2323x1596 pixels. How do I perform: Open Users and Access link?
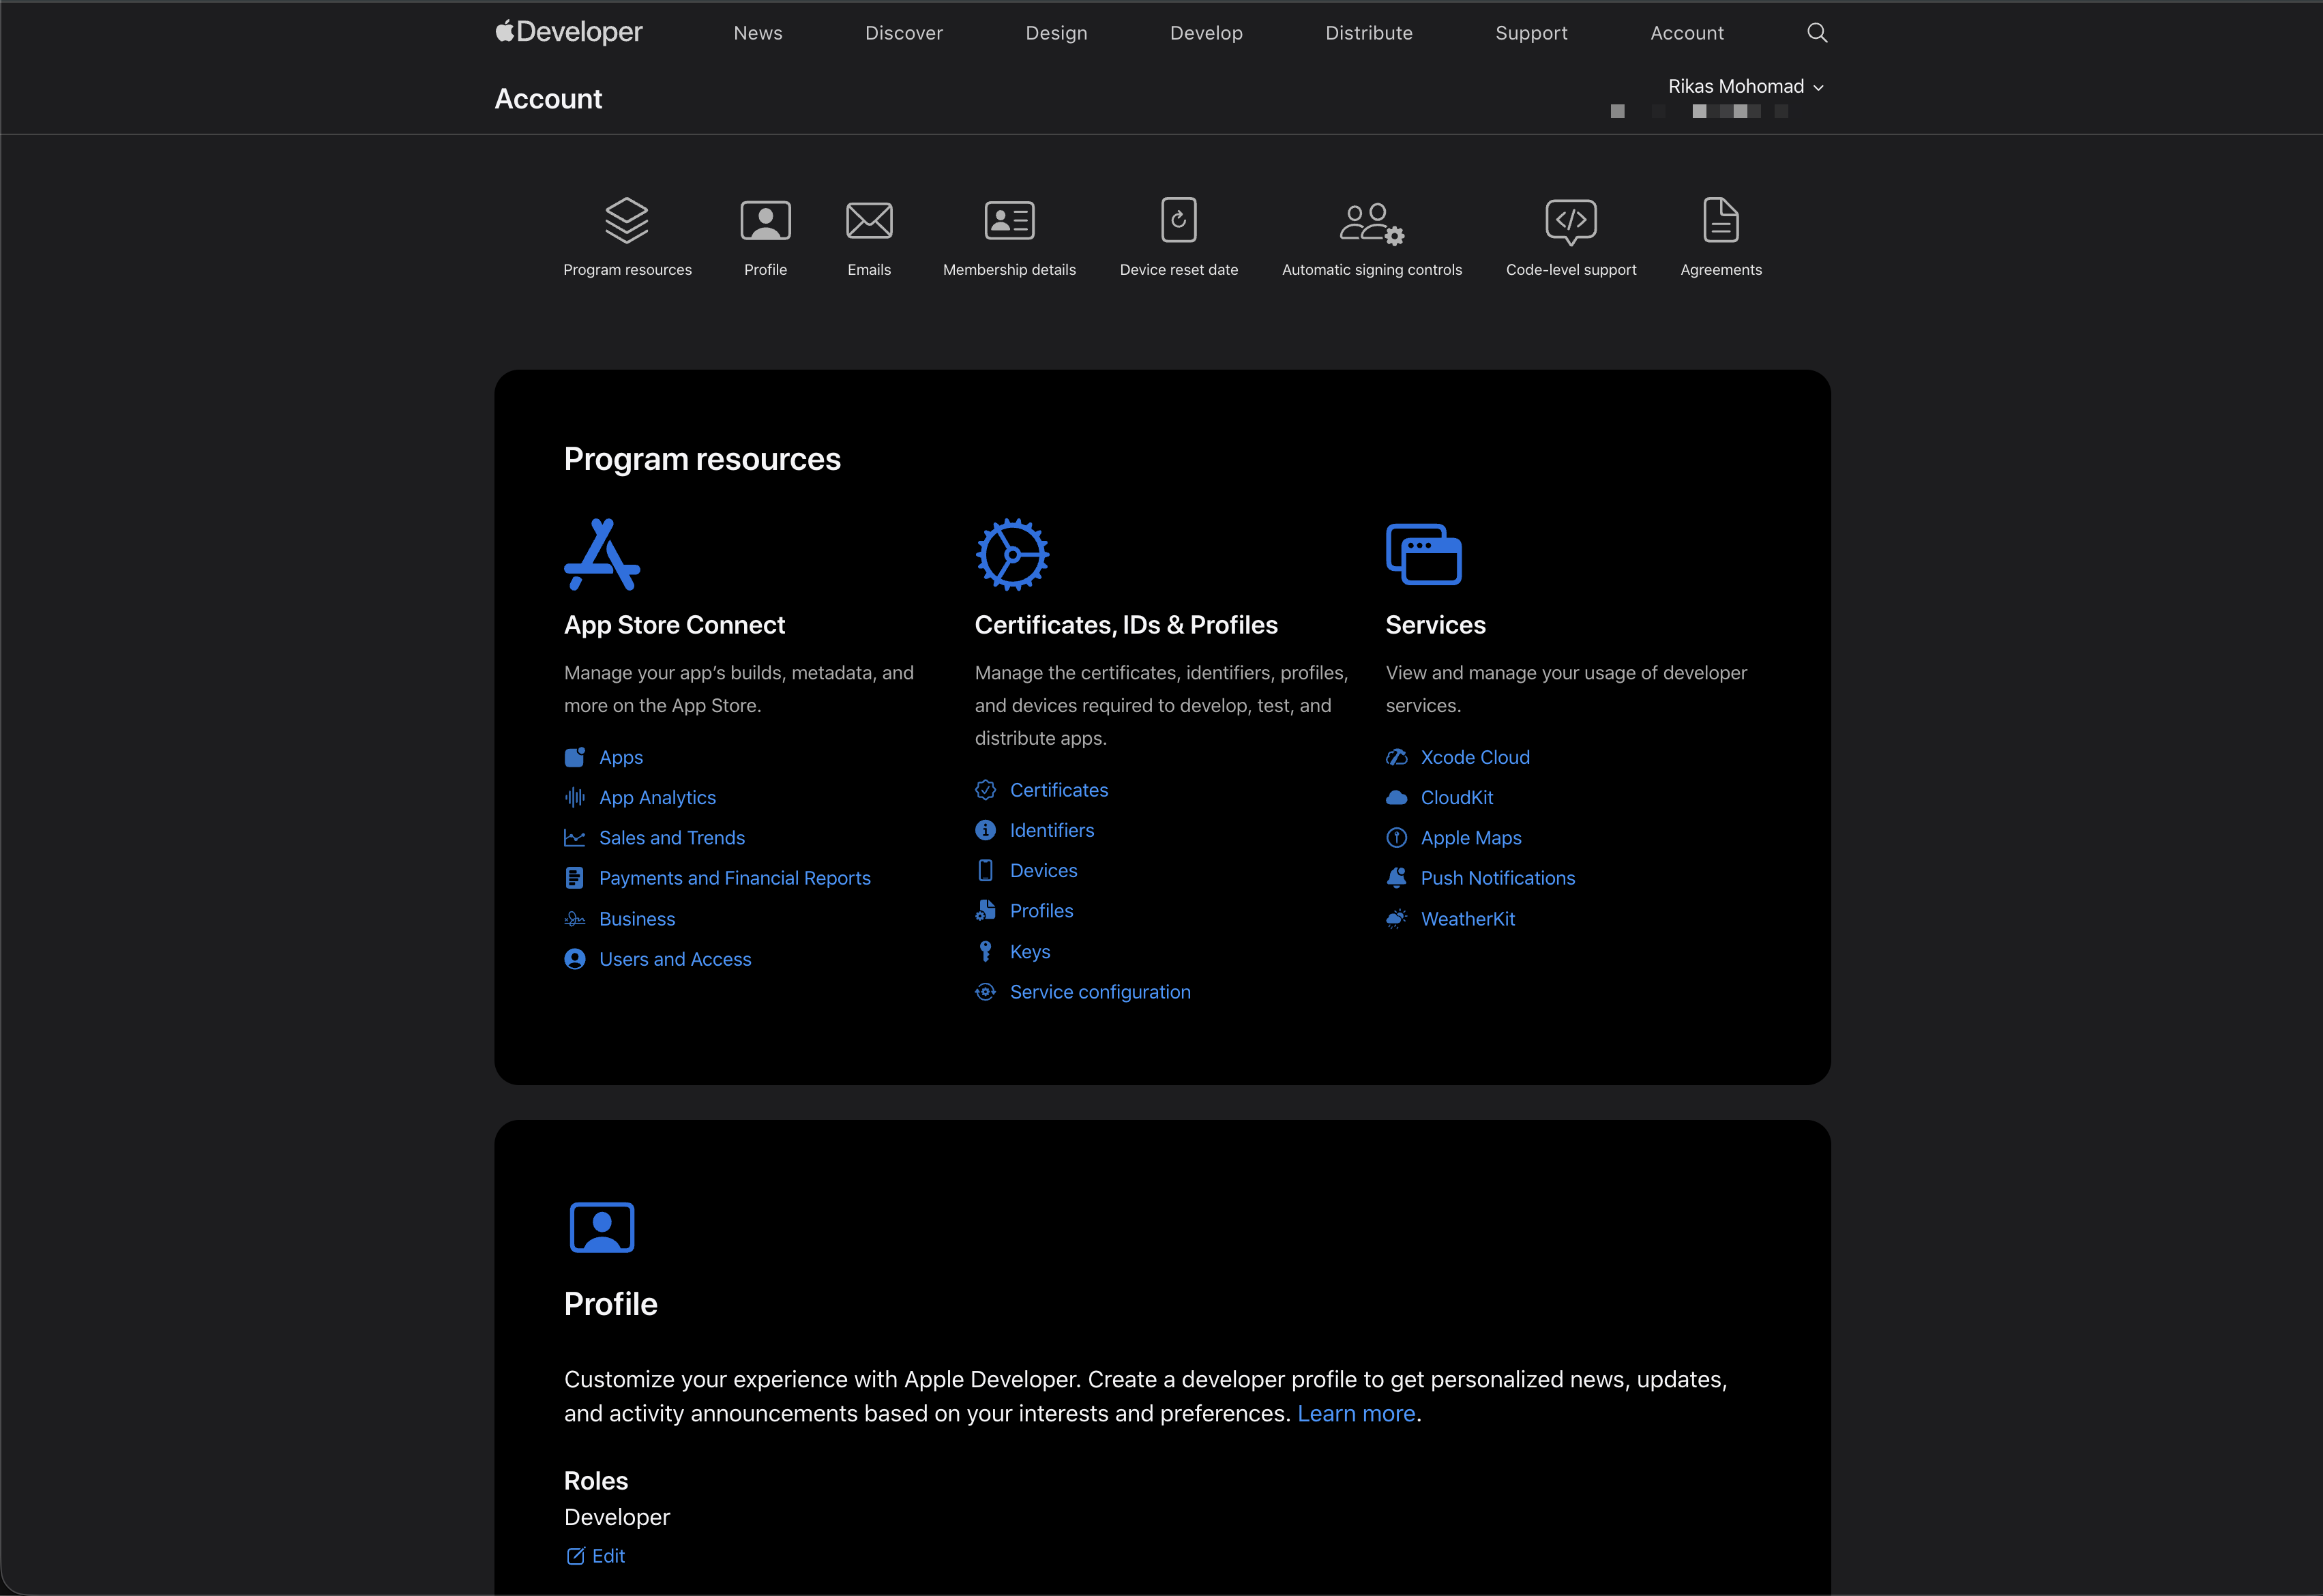(674, 958)
